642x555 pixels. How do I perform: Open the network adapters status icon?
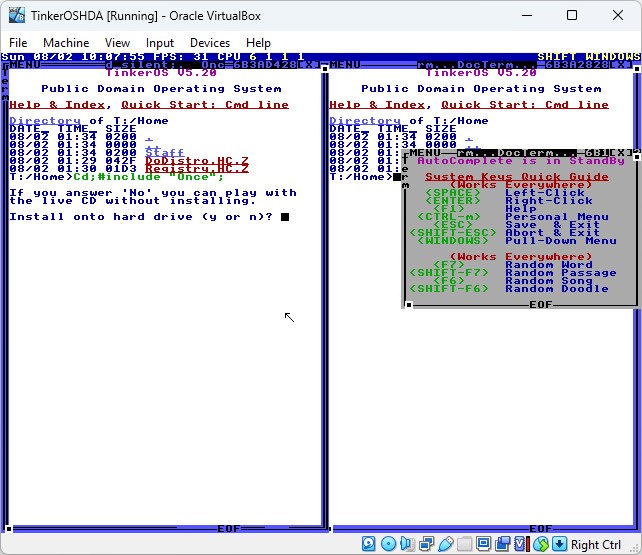click(426, 544)
